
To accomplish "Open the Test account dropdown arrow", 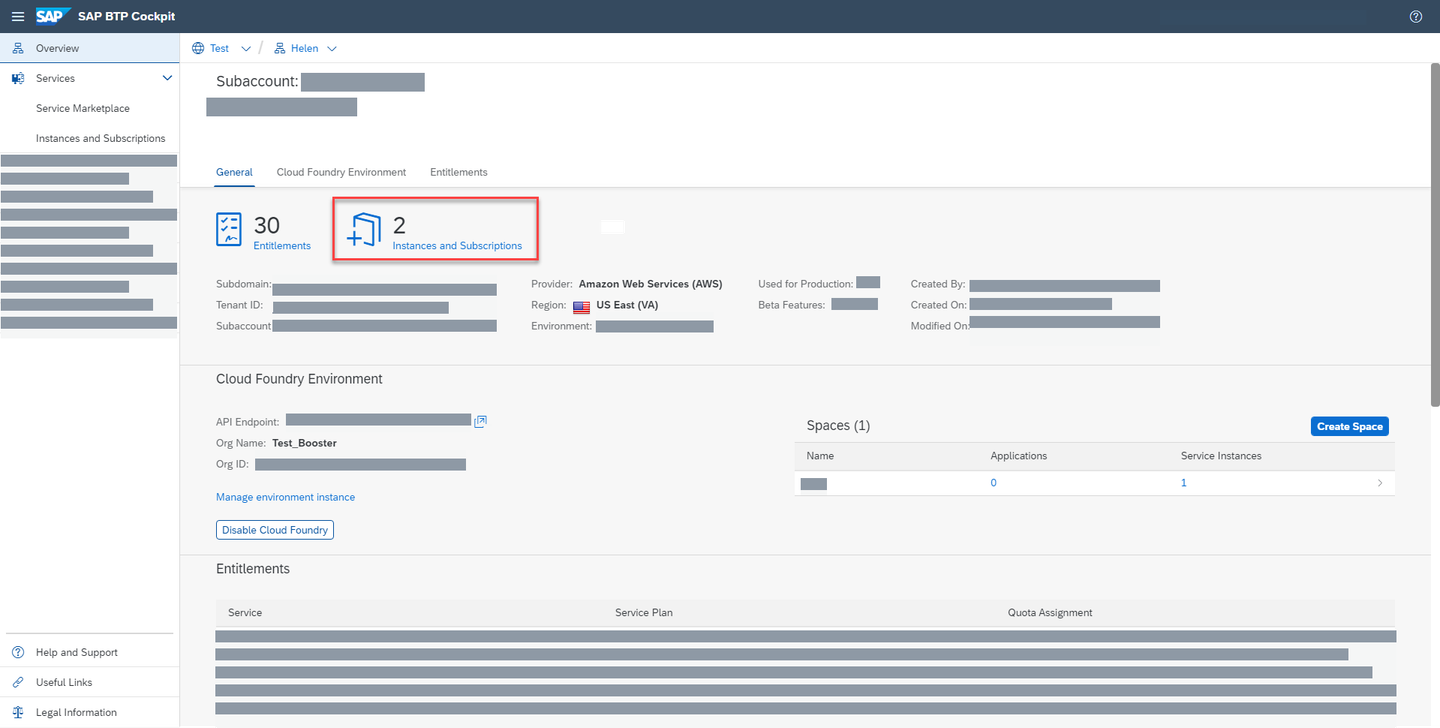I will 246,49.
